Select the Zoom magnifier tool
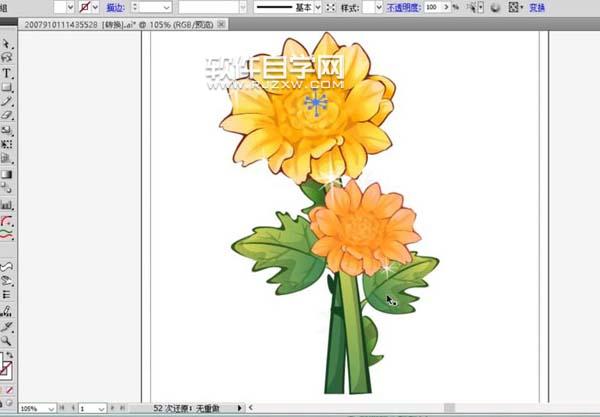600x417 pixels. coord(6,340)
